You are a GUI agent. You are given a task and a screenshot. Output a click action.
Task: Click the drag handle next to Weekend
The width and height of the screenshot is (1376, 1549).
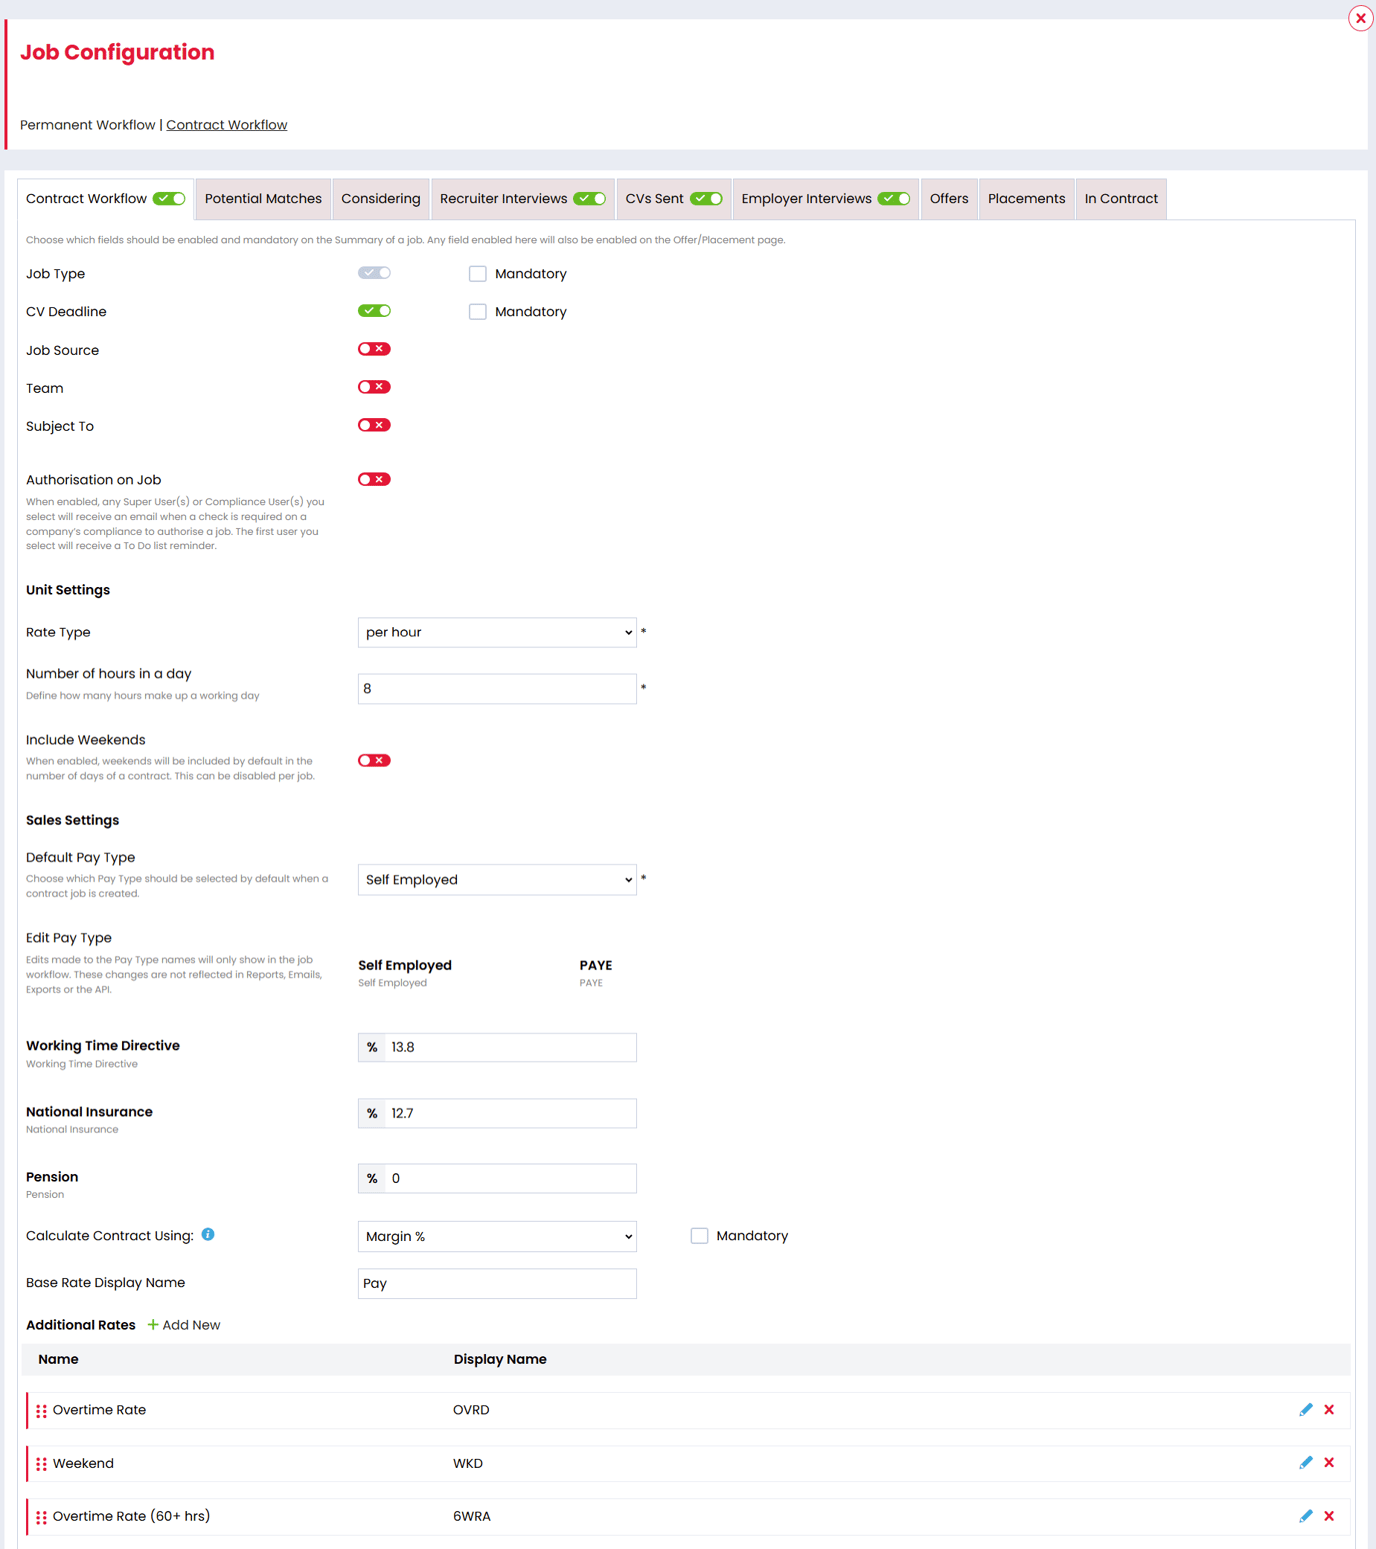pyautogui.click(x=41, y=1463)
